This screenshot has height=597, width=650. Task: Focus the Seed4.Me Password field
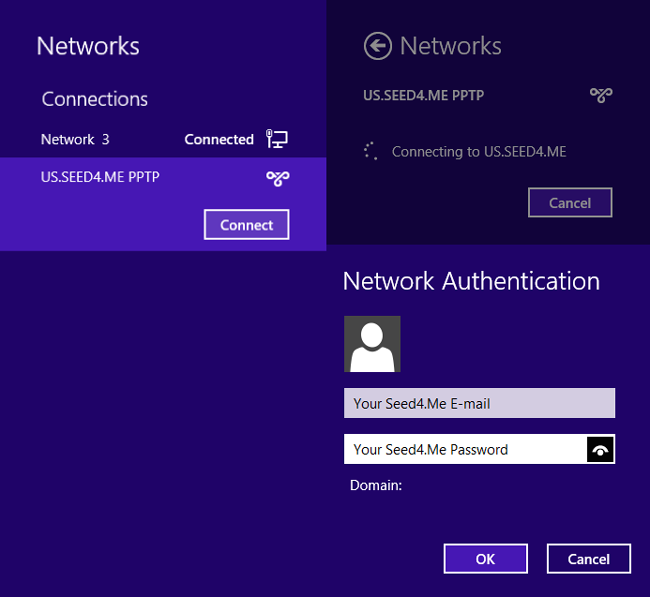coord(465,449)
